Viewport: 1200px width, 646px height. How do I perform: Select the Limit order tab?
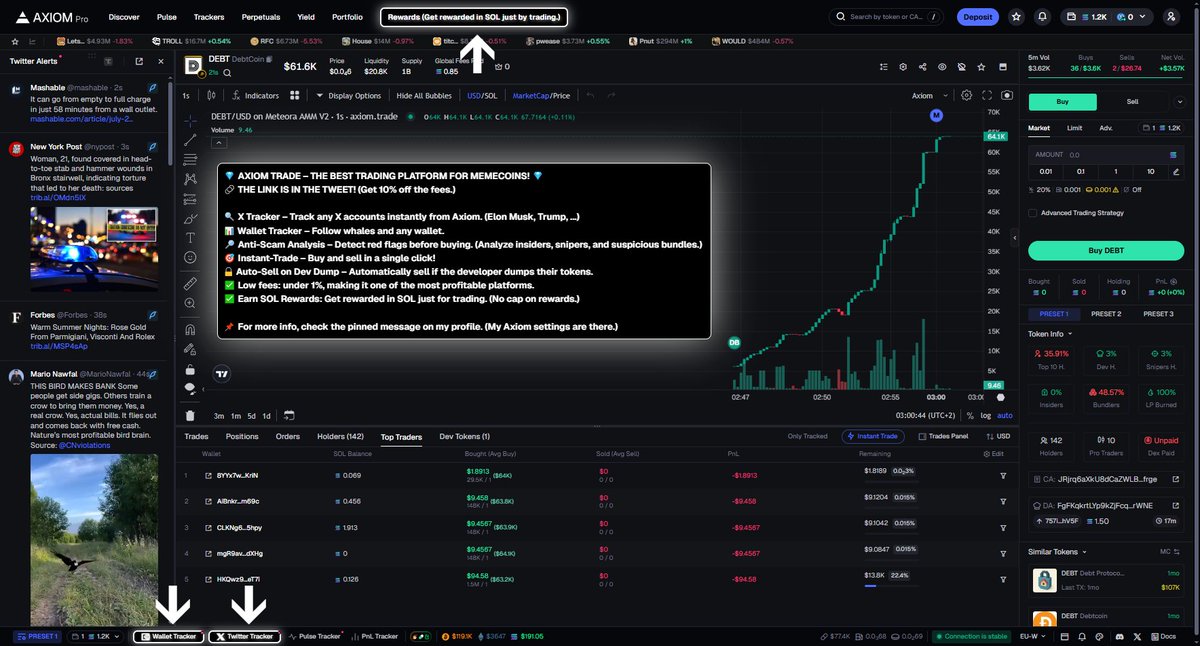(1074, 128)
